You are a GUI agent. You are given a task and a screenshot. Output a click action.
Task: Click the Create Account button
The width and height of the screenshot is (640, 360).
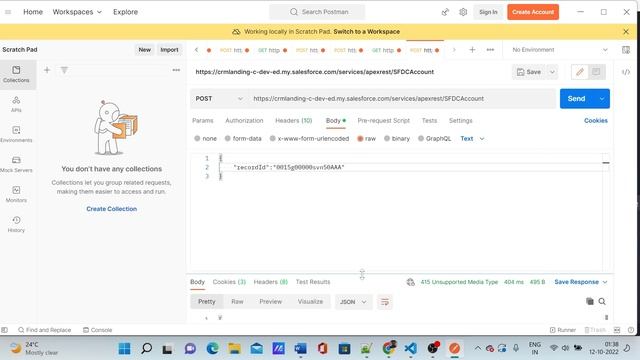(x=533, y=12)
